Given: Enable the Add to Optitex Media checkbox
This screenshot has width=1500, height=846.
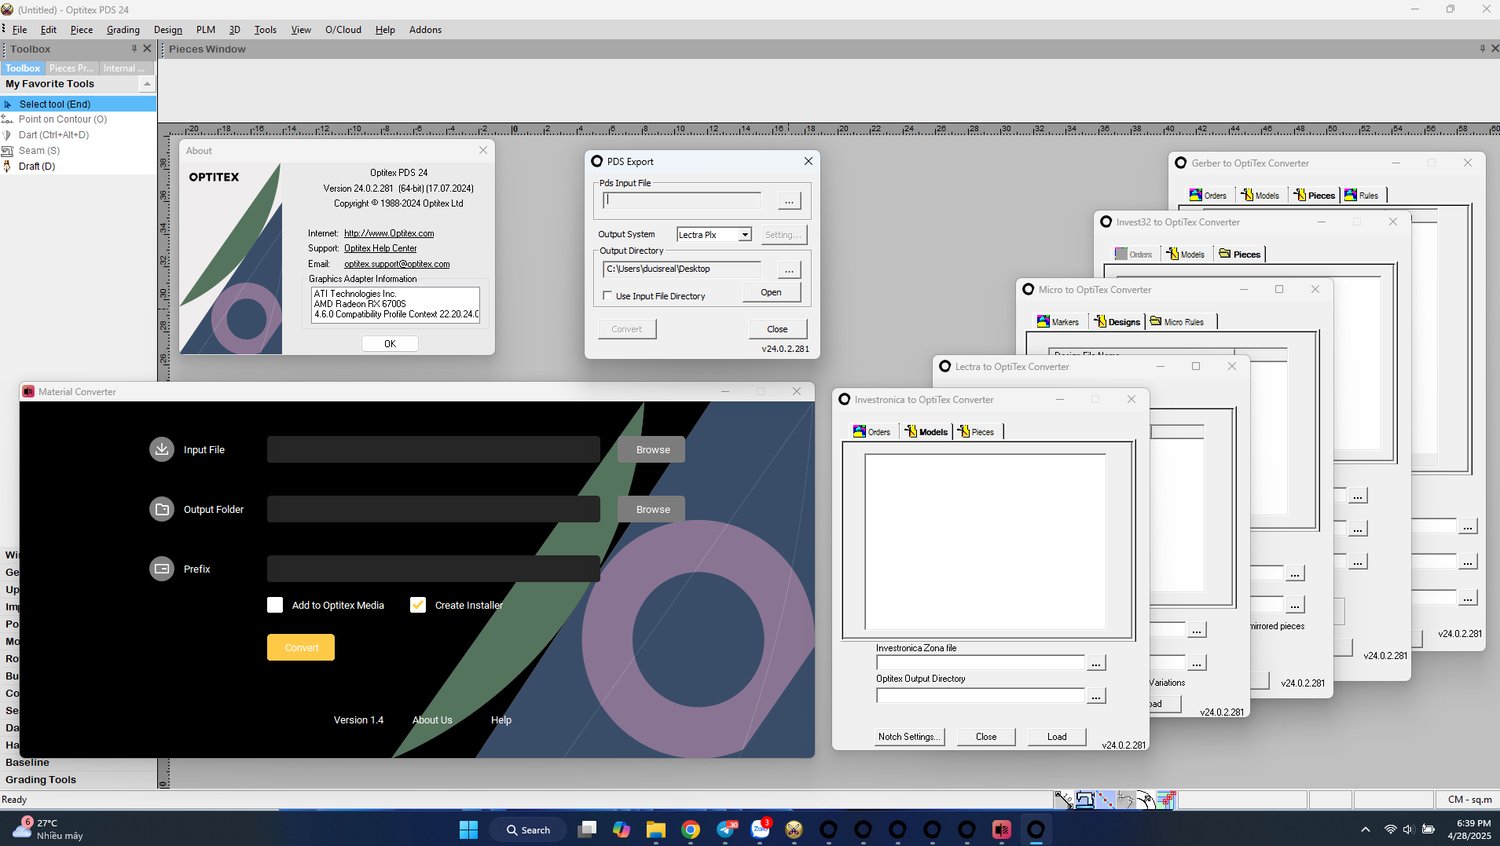Looking at the screenshot, I should pos(275,605).
